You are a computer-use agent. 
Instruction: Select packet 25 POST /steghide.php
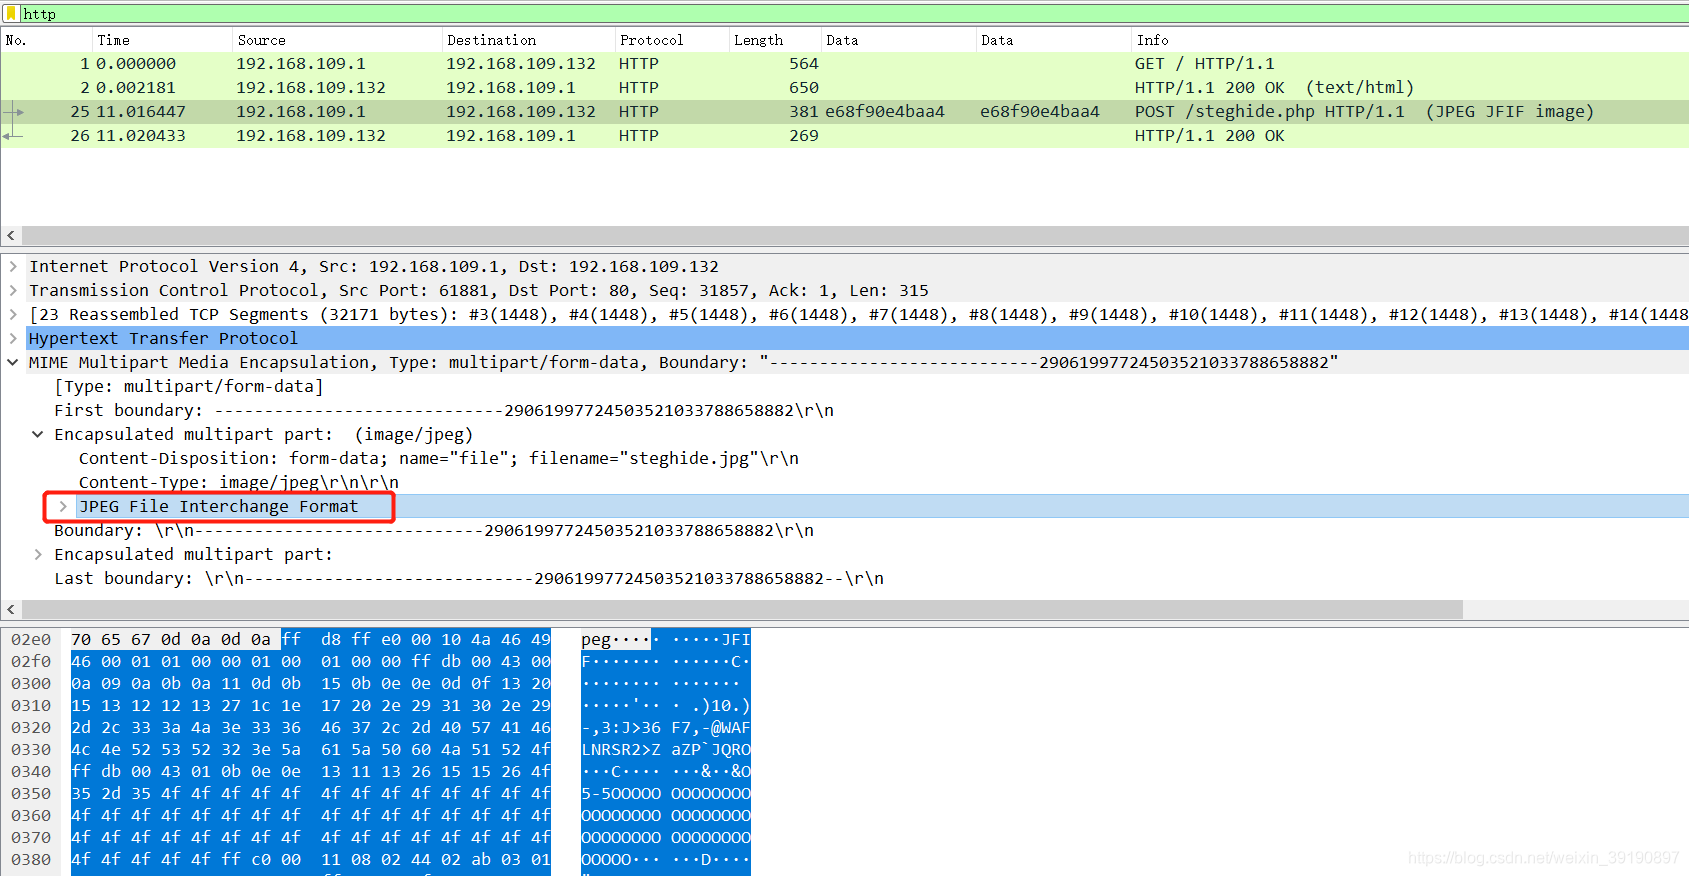844,111
